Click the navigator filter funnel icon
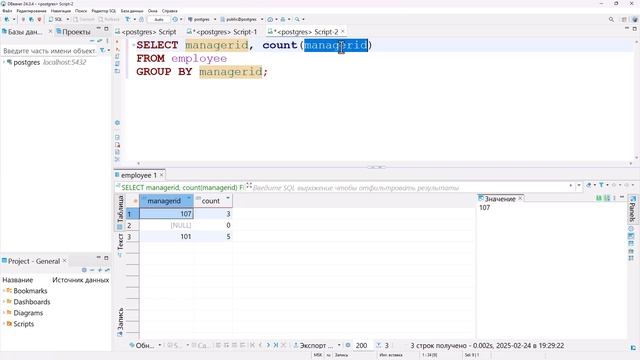 [102, 51]
